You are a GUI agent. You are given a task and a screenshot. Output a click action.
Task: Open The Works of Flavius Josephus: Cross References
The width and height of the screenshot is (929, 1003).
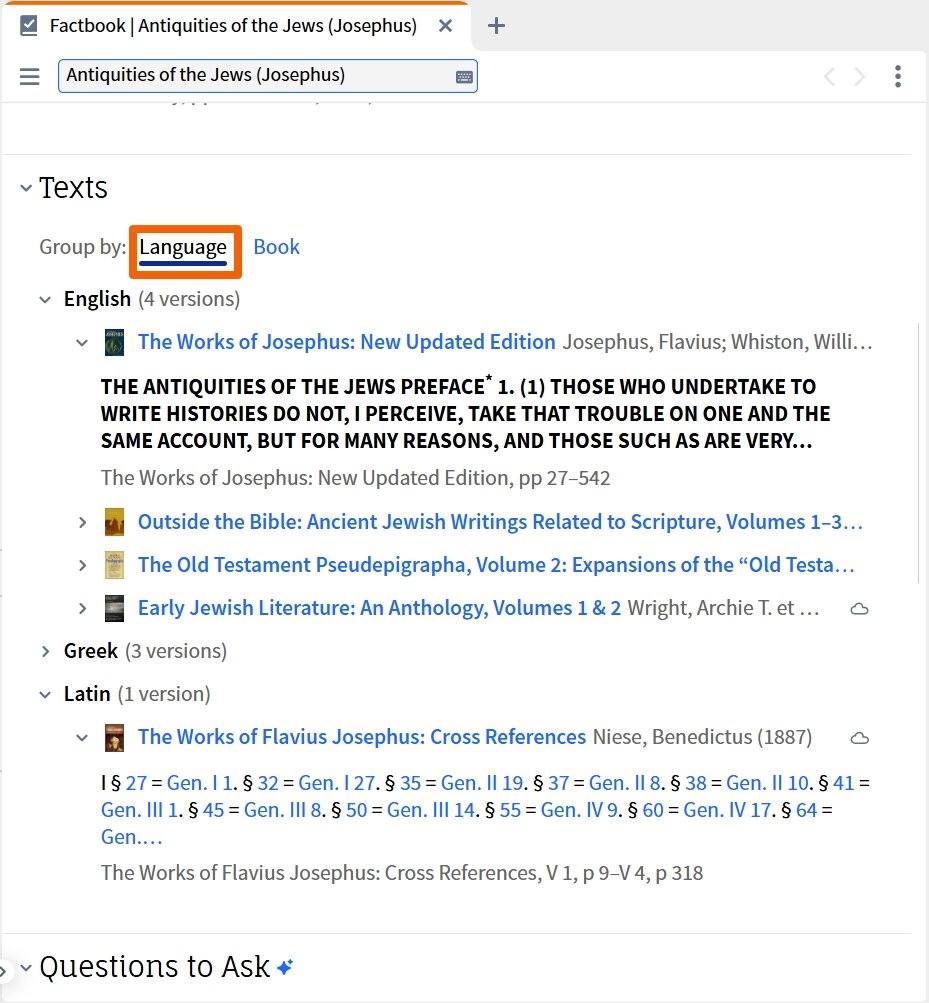362,737
